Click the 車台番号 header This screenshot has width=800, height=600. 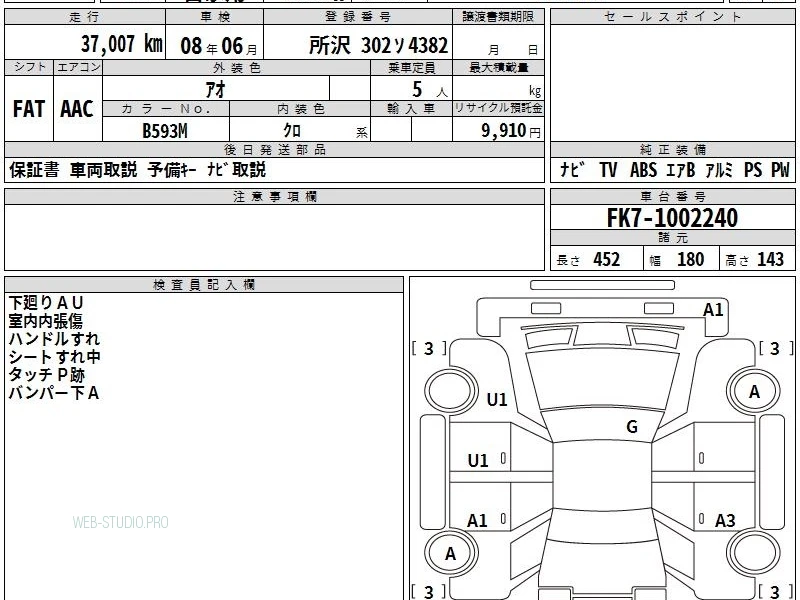pyautogui.click(x=673, y=196)
